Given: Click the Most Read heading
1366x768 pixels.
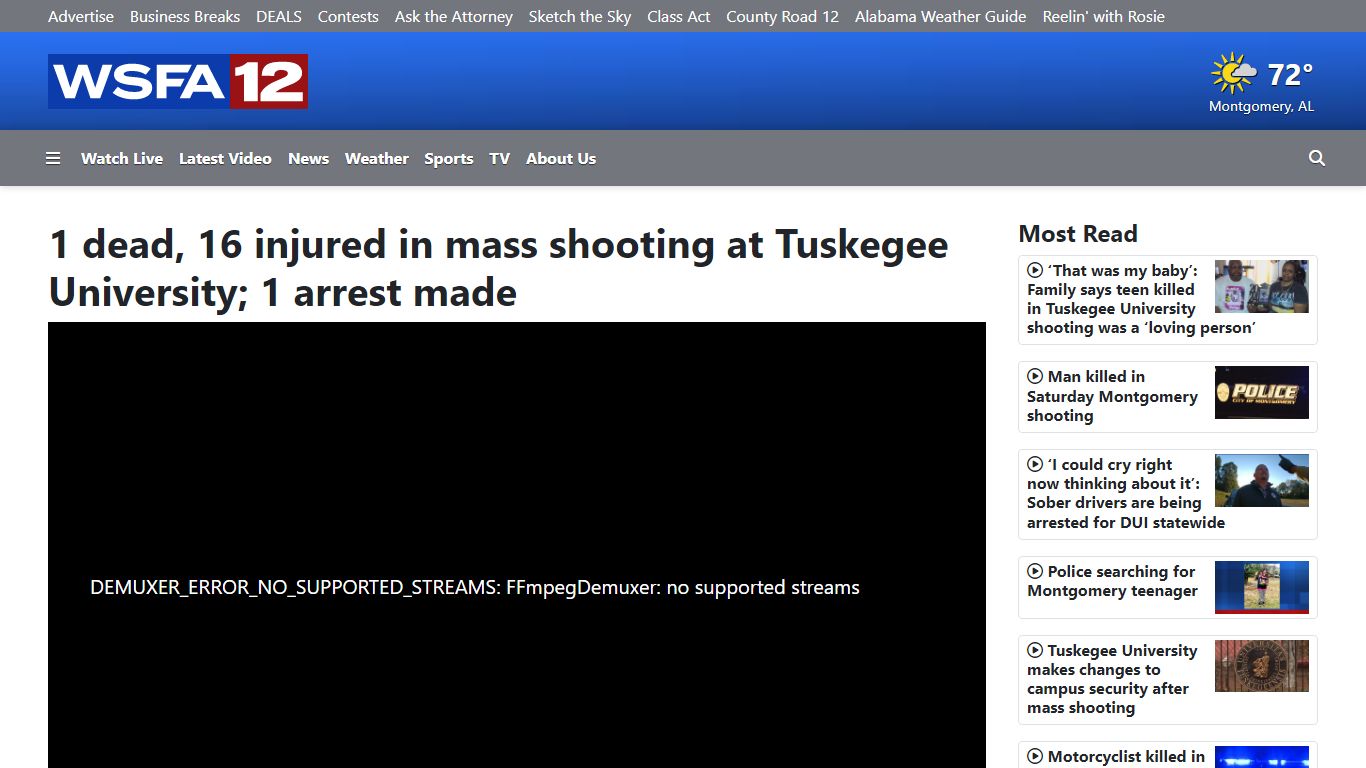Looking at the screenshot, I should click(1078, 234).
